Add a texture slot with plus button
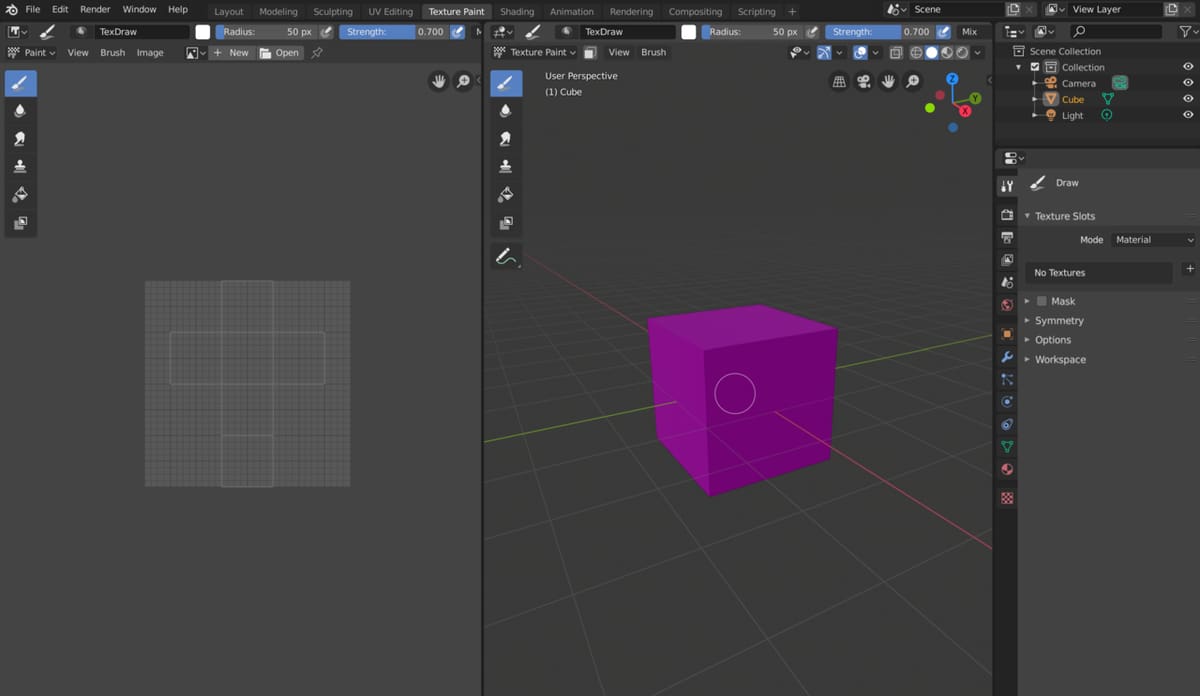Image resolution: width=1200 pixels, height=696 pixels. [1189, 269]
